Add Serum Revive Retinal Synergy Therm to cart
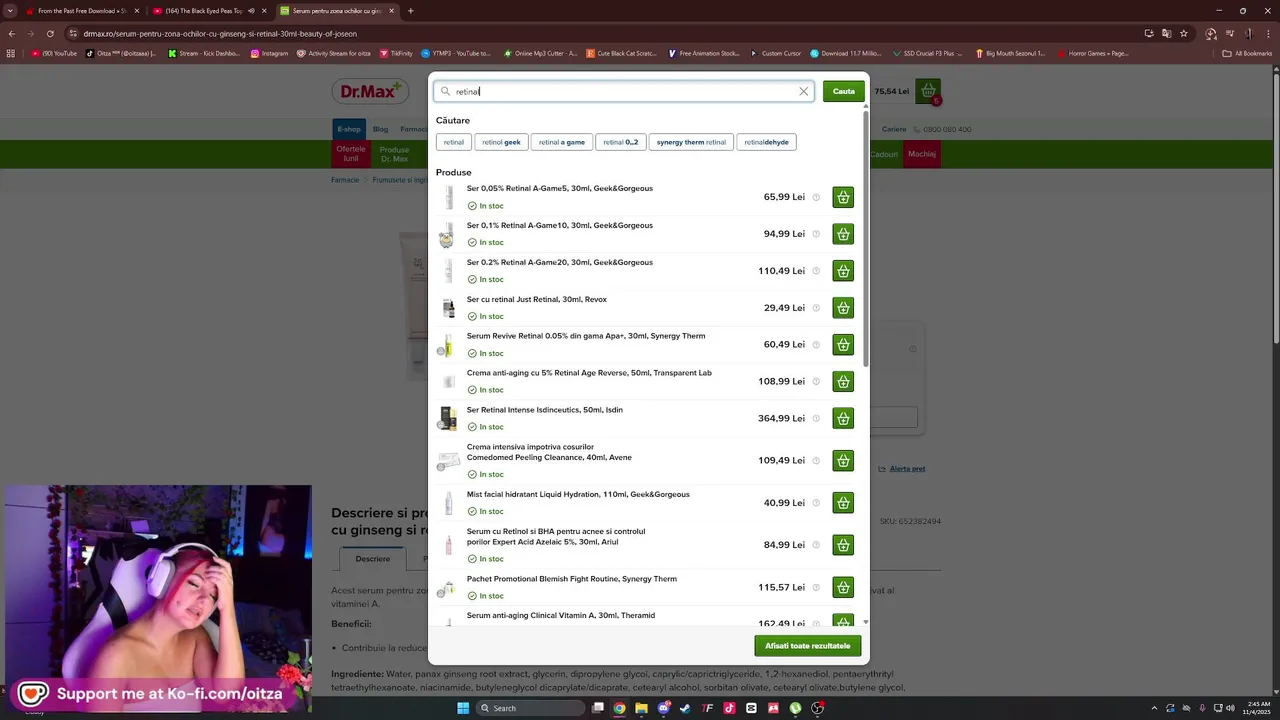Screen dimensions: 1280x720 843,345
